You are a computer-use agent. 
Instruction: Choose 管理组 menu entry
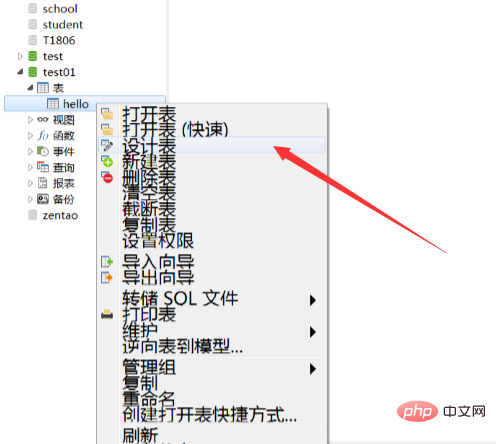(x=212, y=367)
